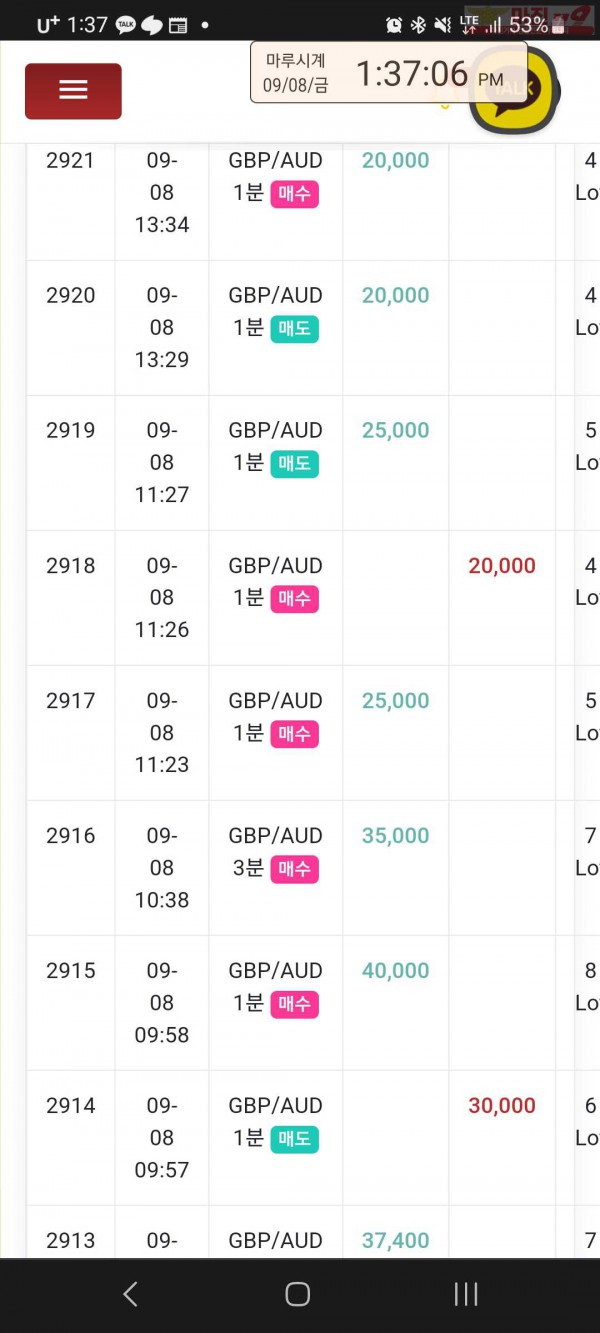
Task: Click the 매도 badge in row 2919
Action: pyautogui.click(x=295, y=464)
